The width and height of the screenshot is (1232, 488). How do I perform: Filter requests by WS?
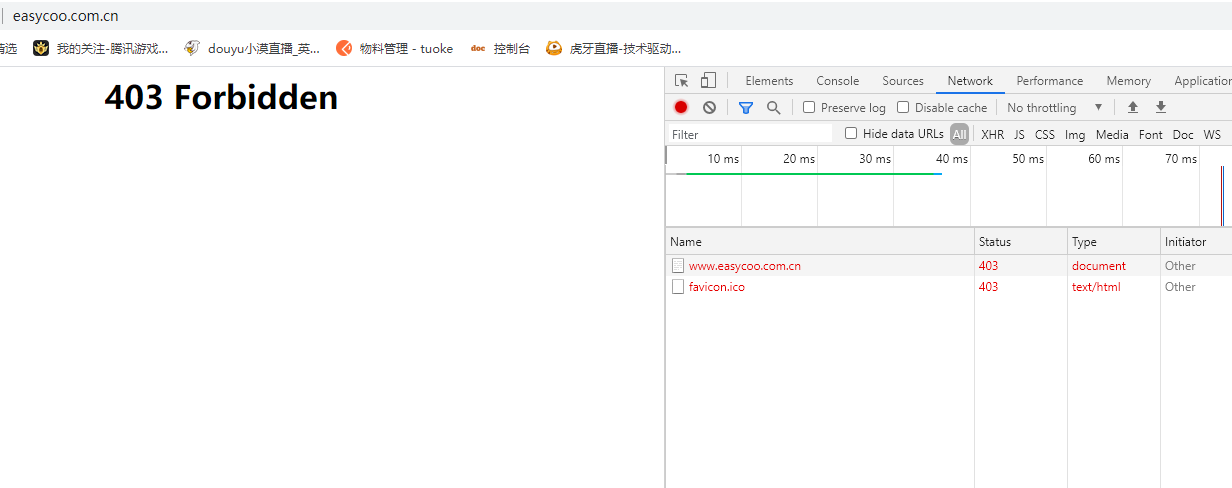(1212, 134)
